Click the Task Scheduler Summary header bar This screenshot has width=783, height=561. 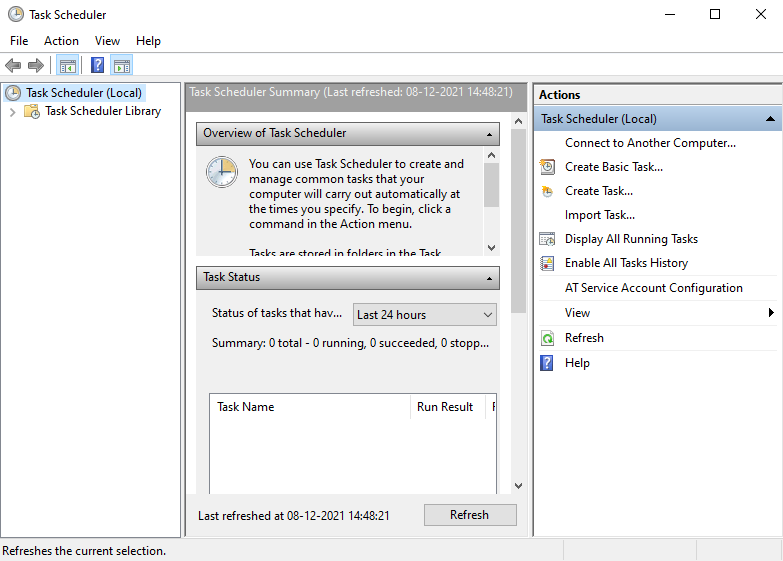[x=356, y=97]
